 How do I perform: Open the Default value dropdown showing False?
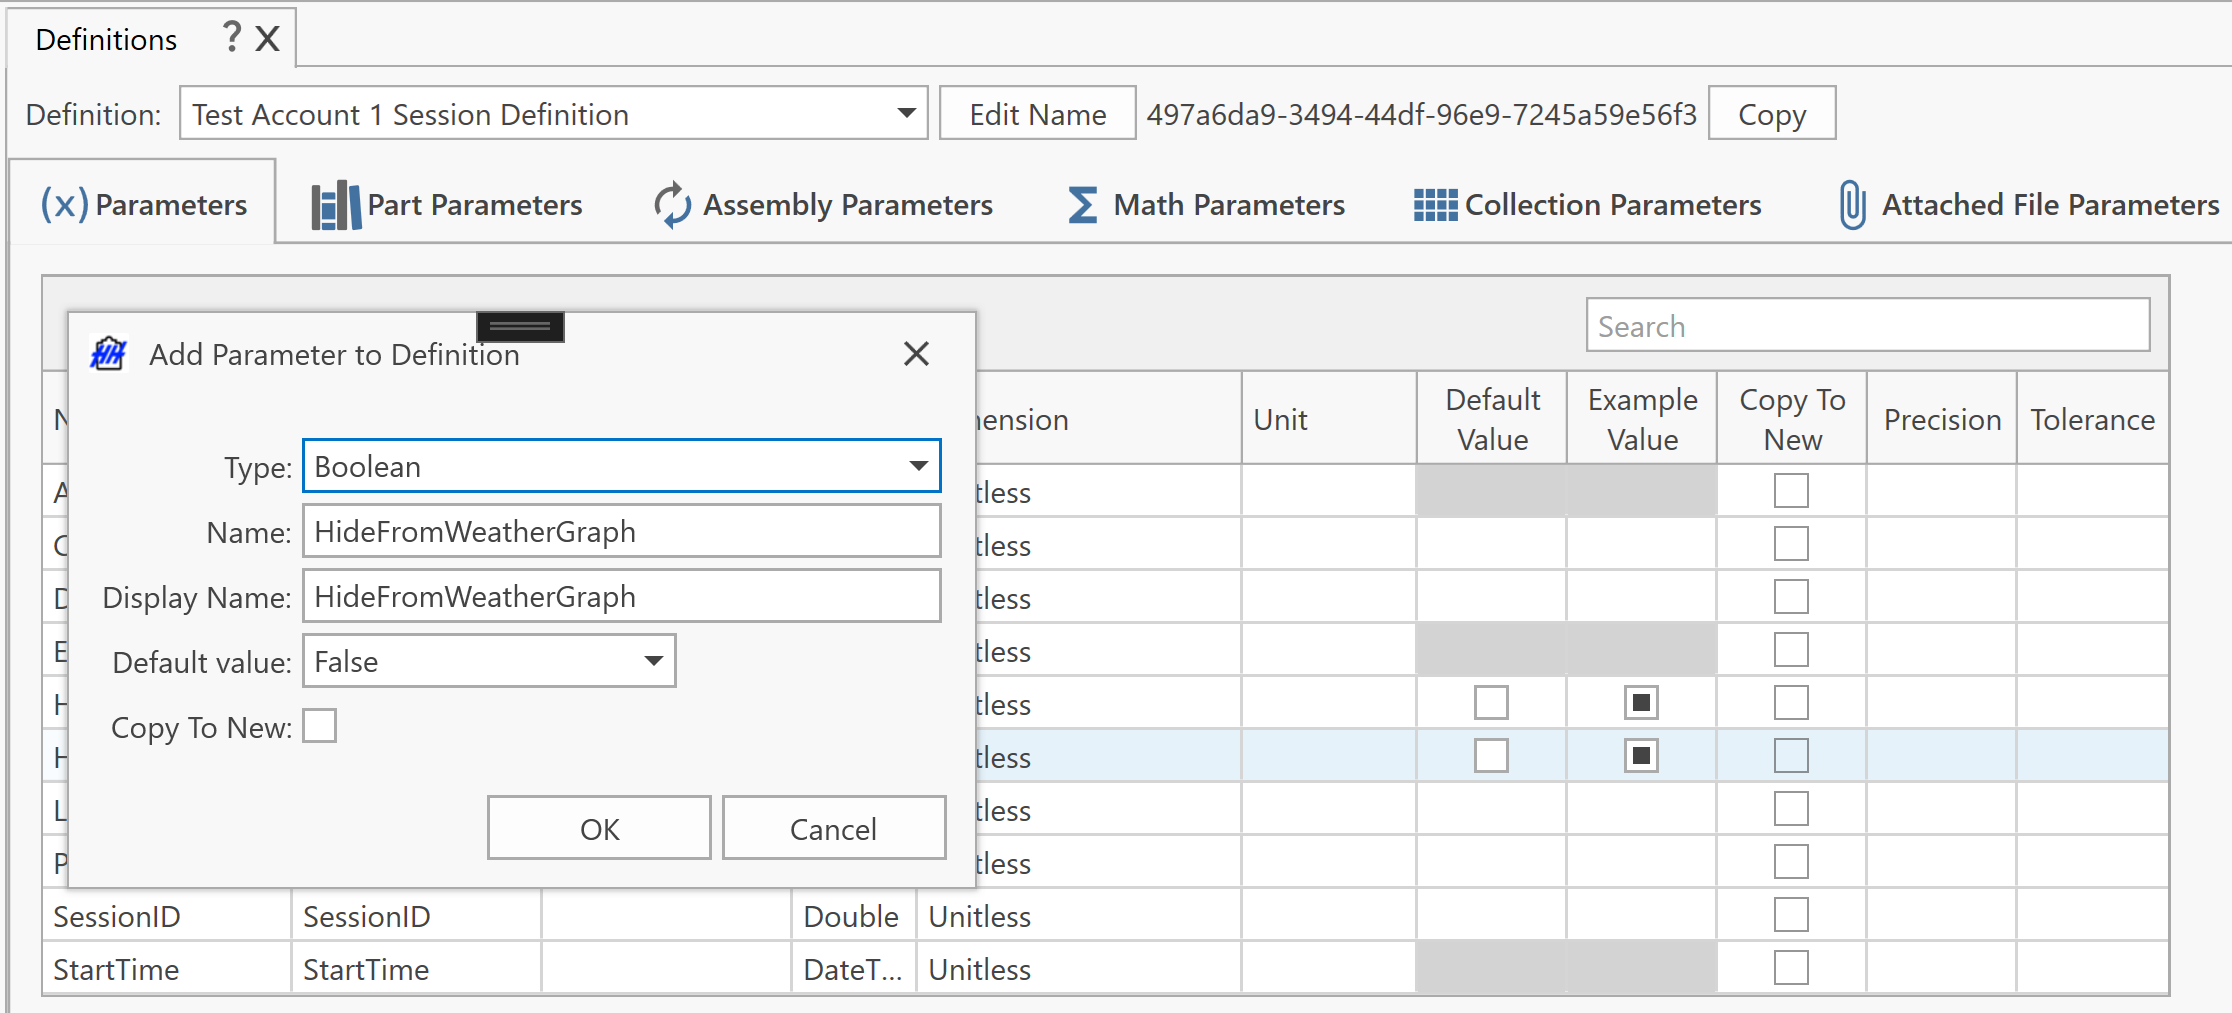click(489, 661)
